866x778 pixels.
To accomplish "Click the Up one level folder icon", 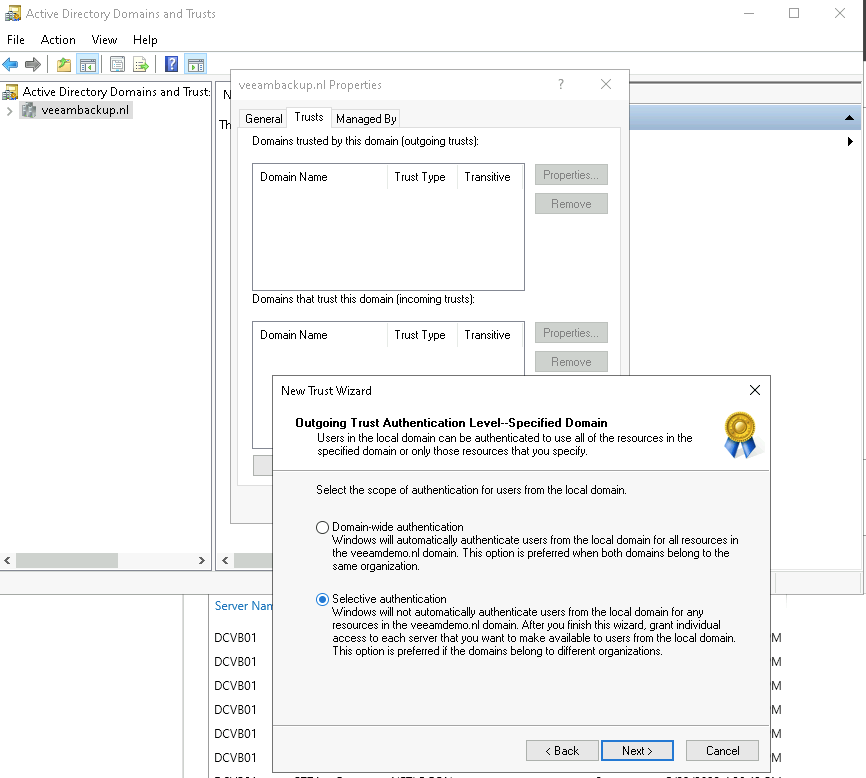I will tap(64, 65).
